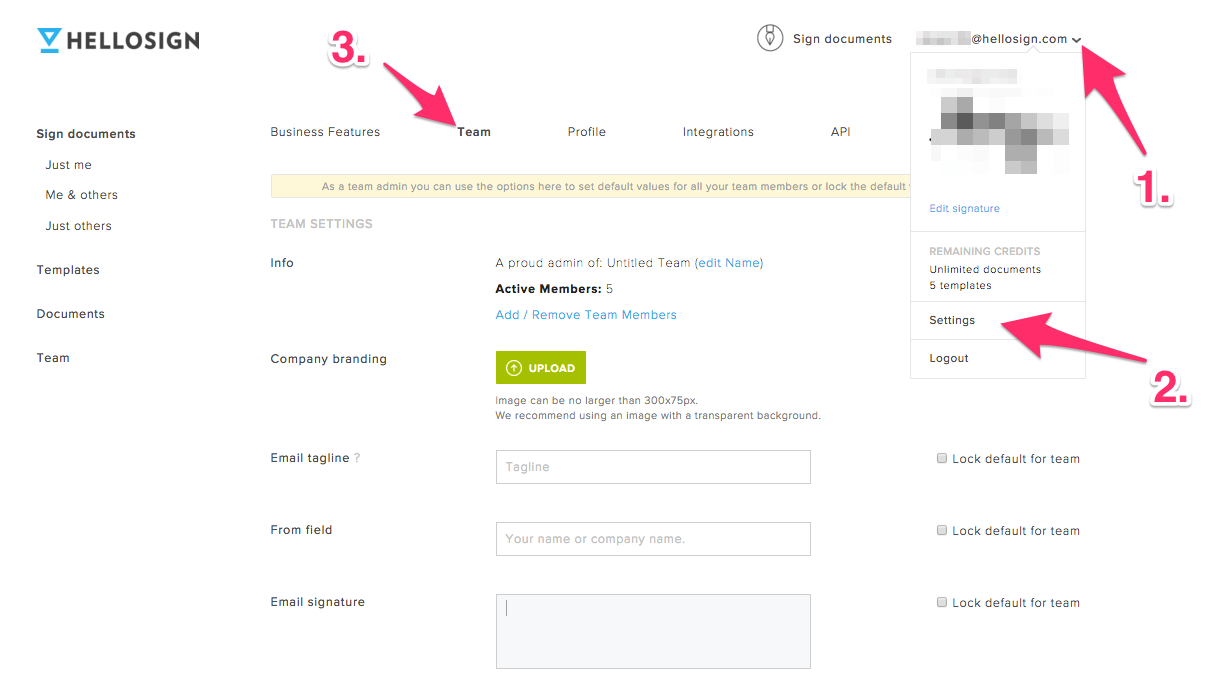Check Lock default for team for From field

tap(942, 530)
